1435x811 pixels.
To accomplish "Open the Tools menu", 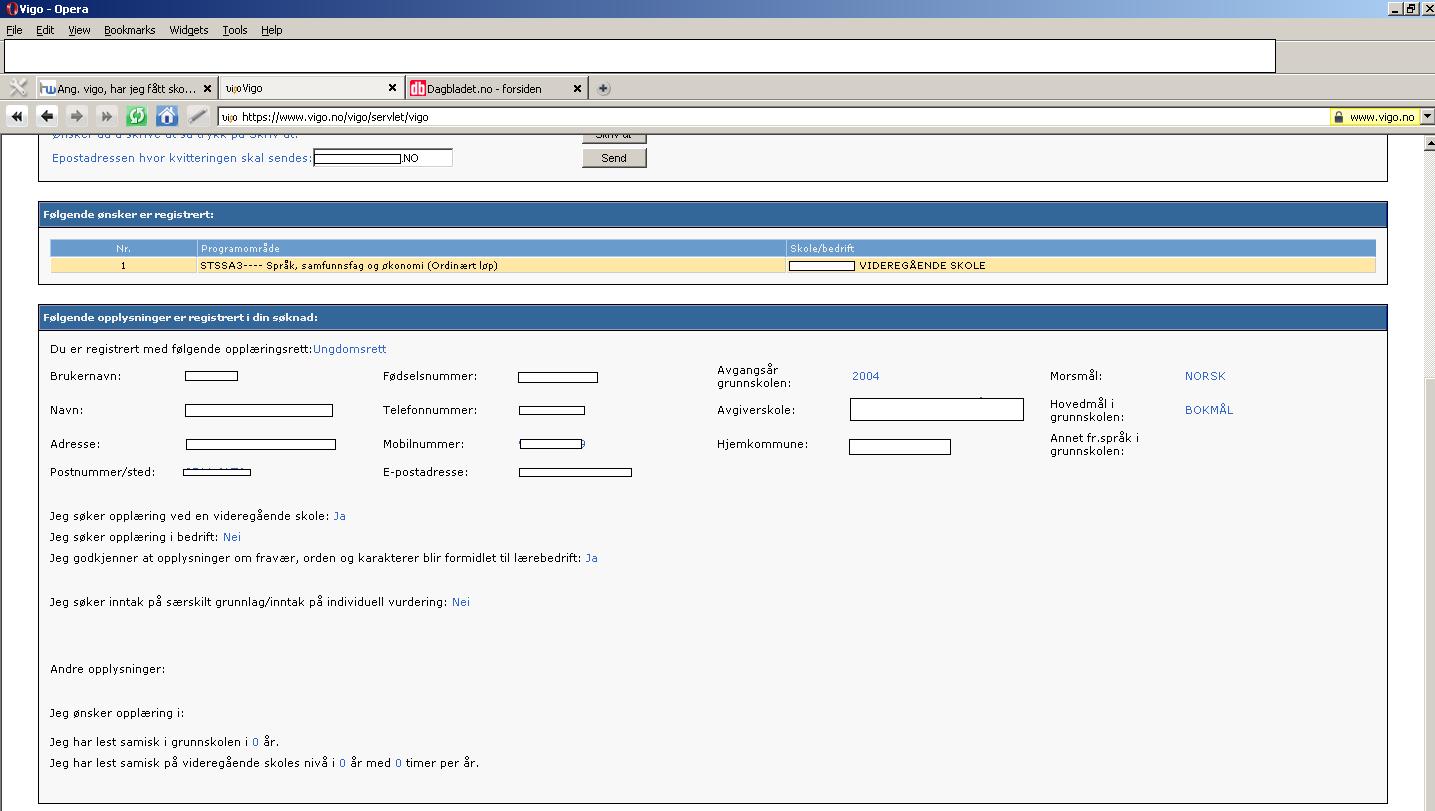I will pos(235,30).
